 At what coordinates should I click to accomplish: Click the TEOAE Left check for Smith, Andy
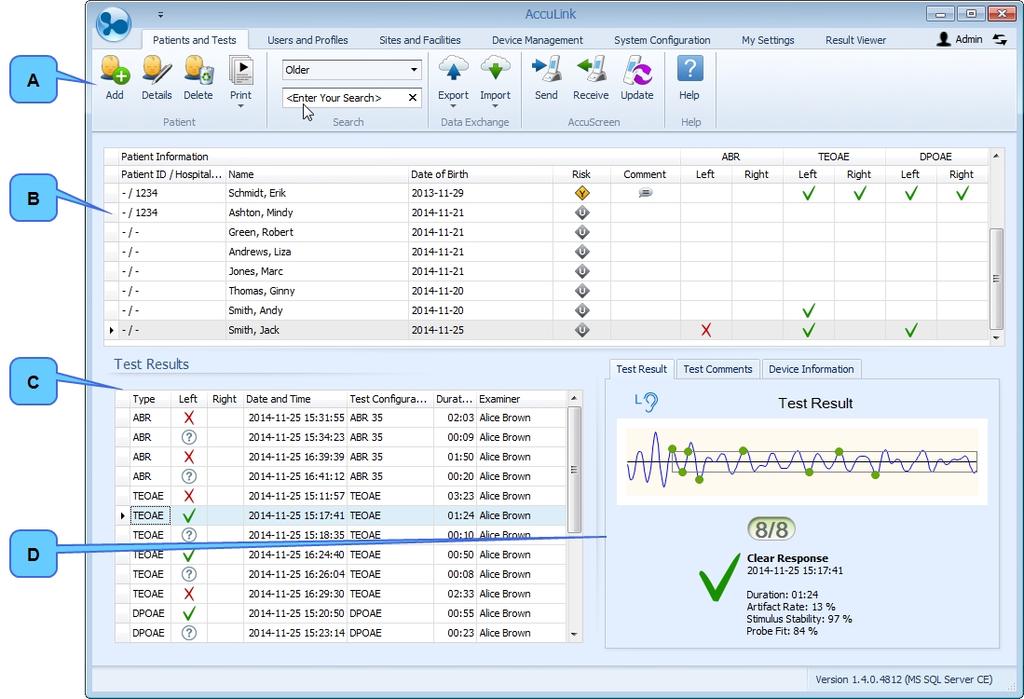pyautogui.click(x=808, y=310)
